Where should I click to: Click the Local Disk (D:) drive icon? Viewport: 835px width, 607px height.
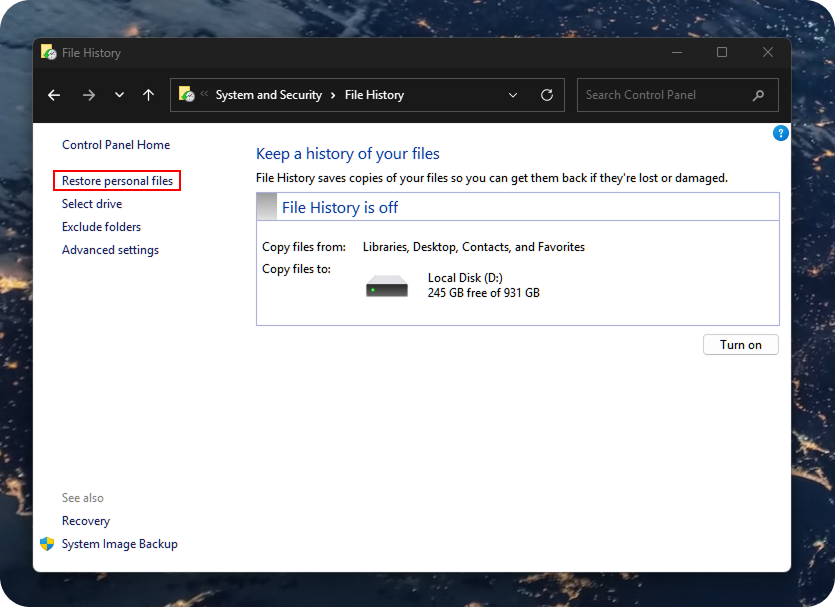(x=387, y=286)
